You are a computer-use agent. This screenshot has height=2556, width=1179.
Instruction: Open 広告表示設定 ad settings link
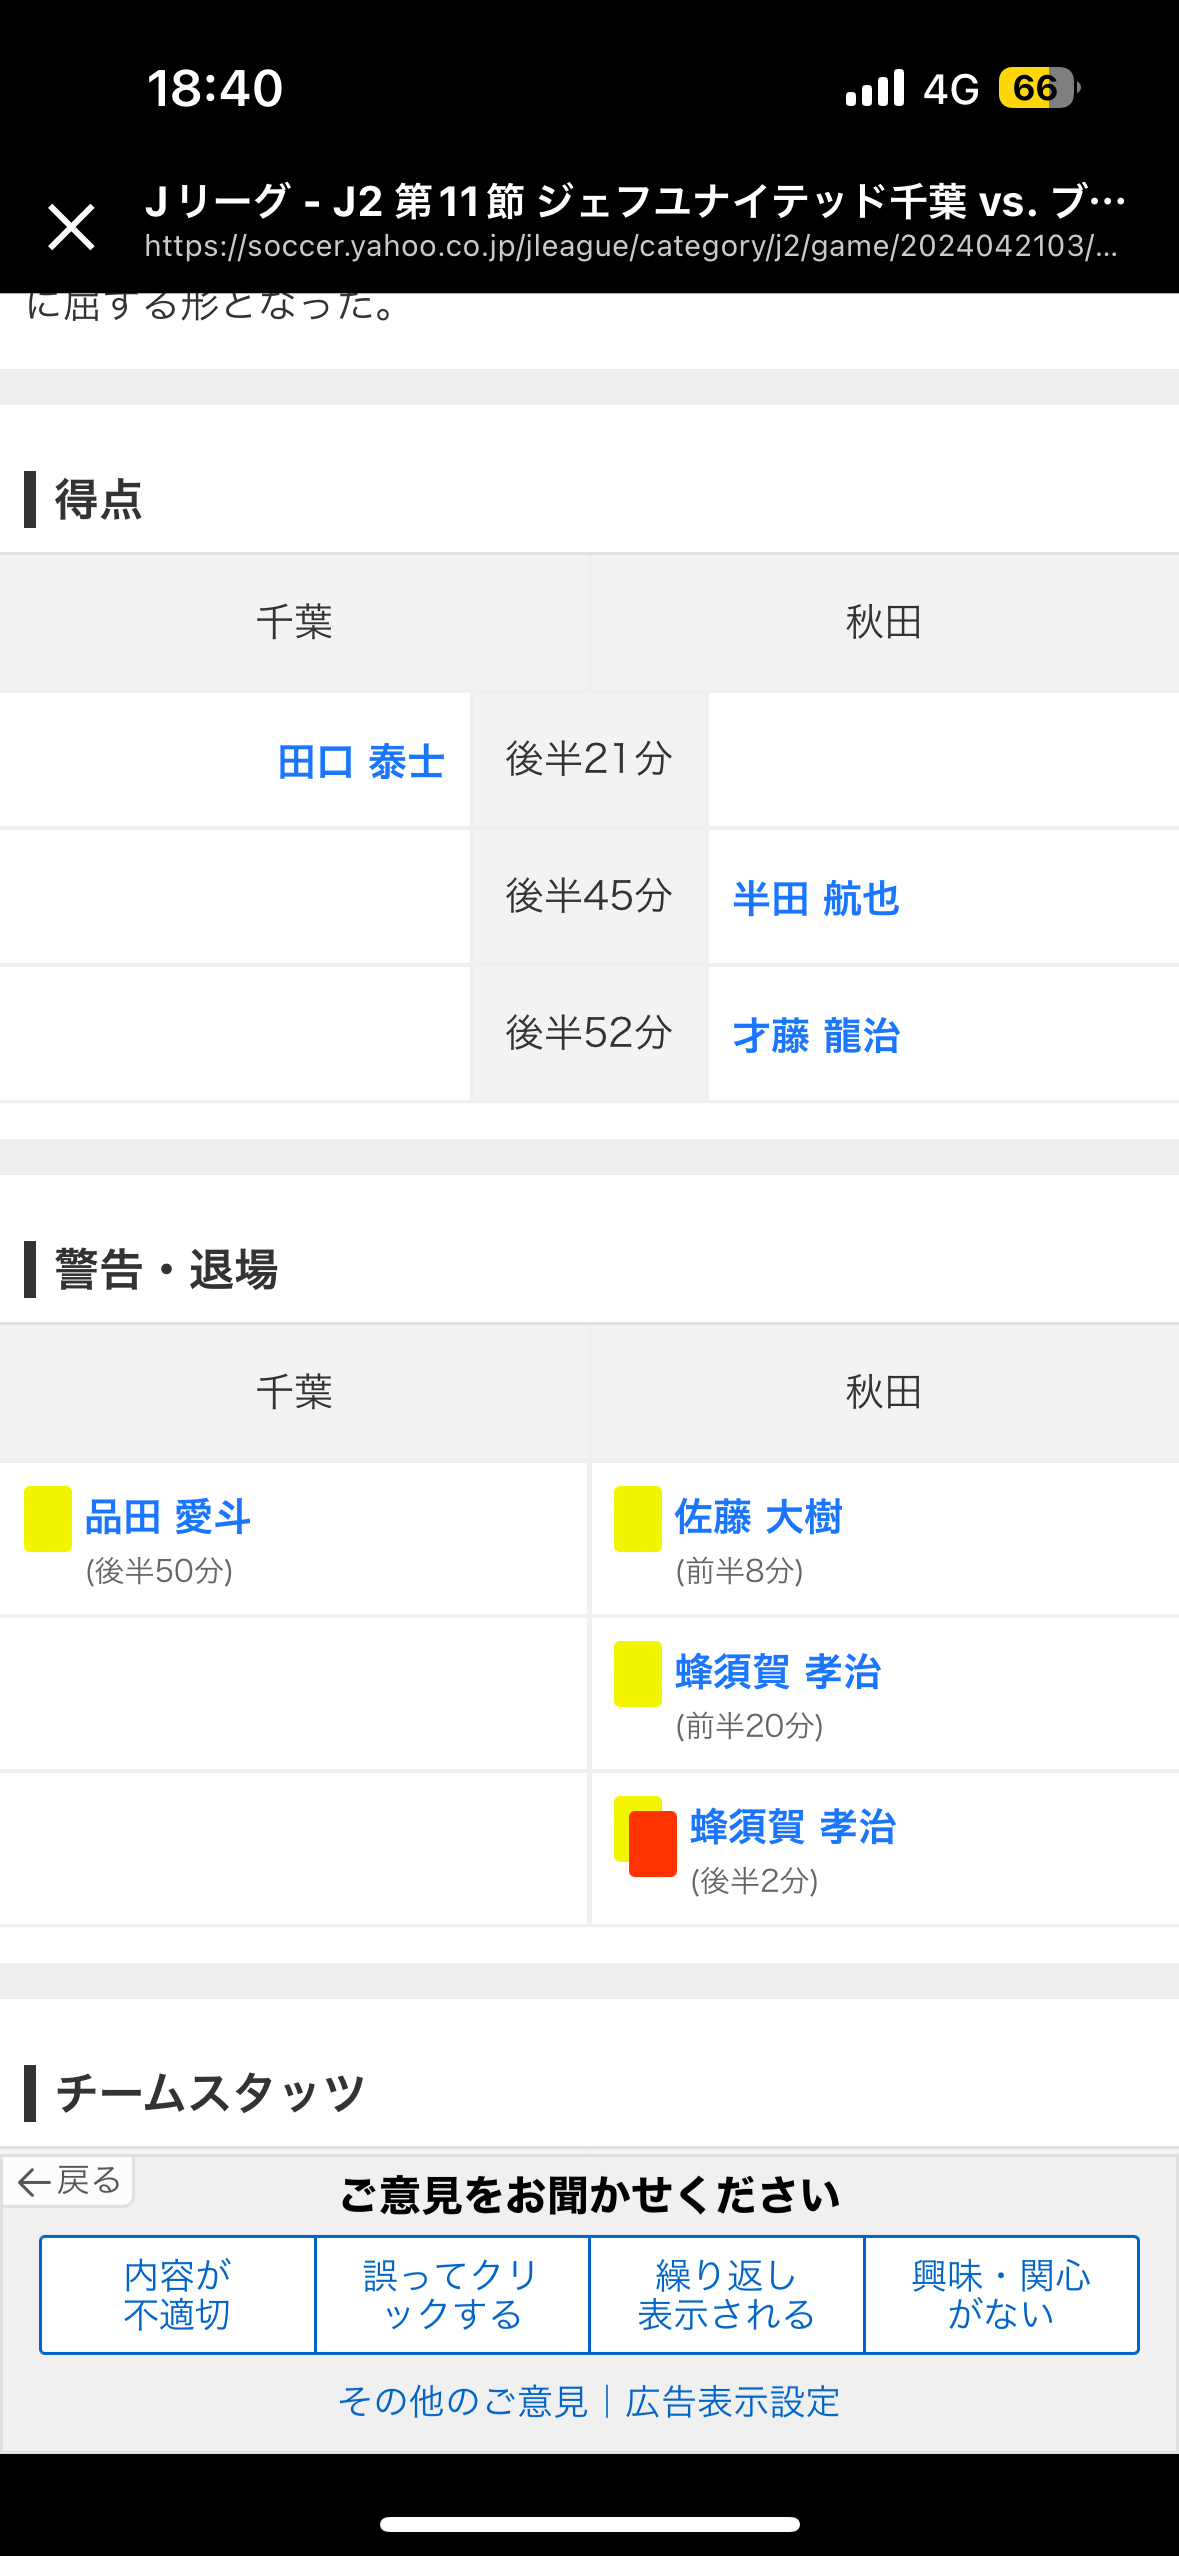click(x=732, y=2401)
